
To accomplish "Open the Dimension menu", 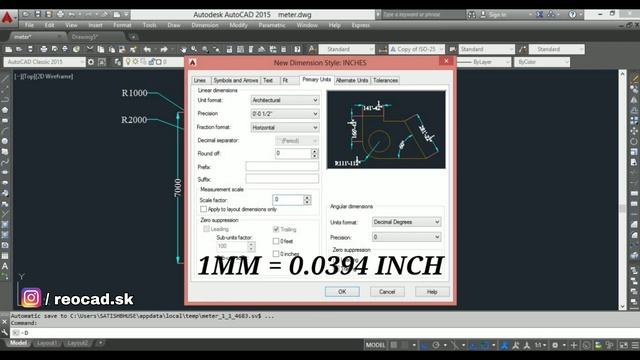I will (x=205, y=25).
